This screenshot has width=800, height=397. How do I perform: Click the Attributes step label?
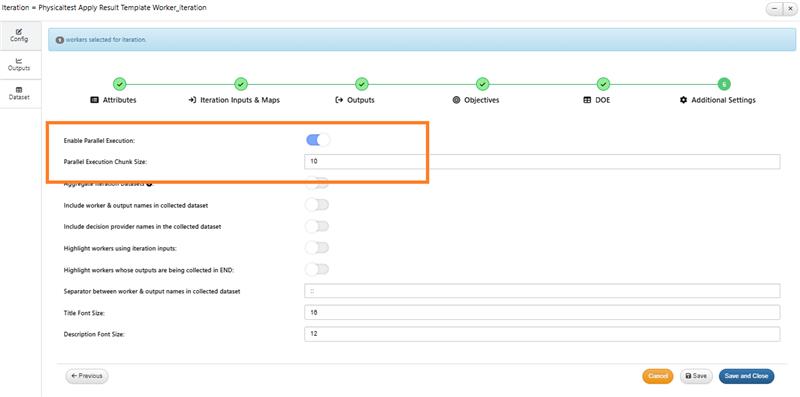[113, 100]
